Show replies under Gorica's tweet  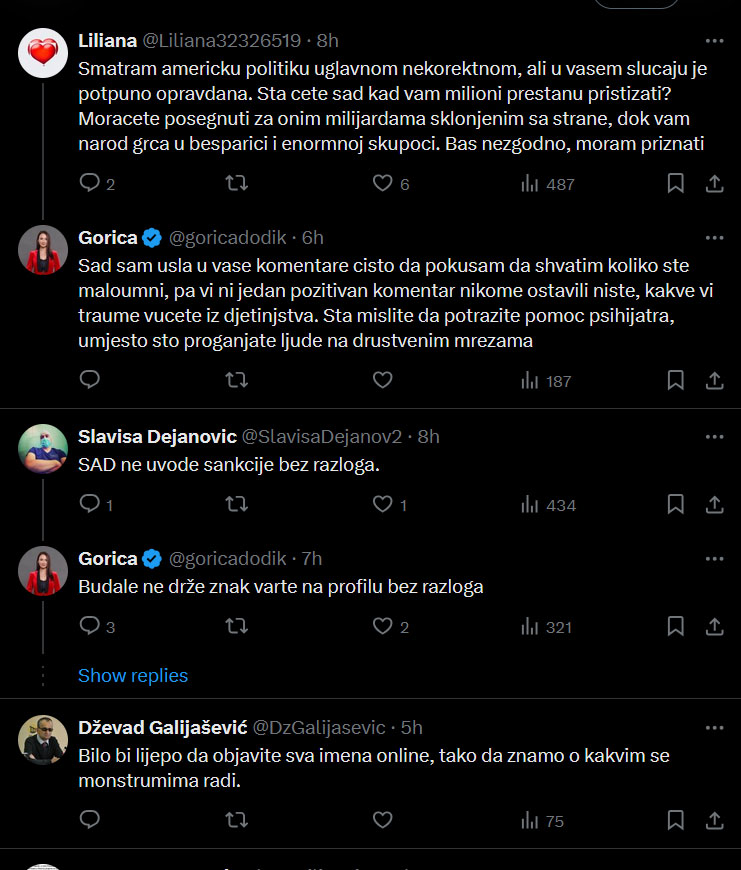click(x=133, y=676)
